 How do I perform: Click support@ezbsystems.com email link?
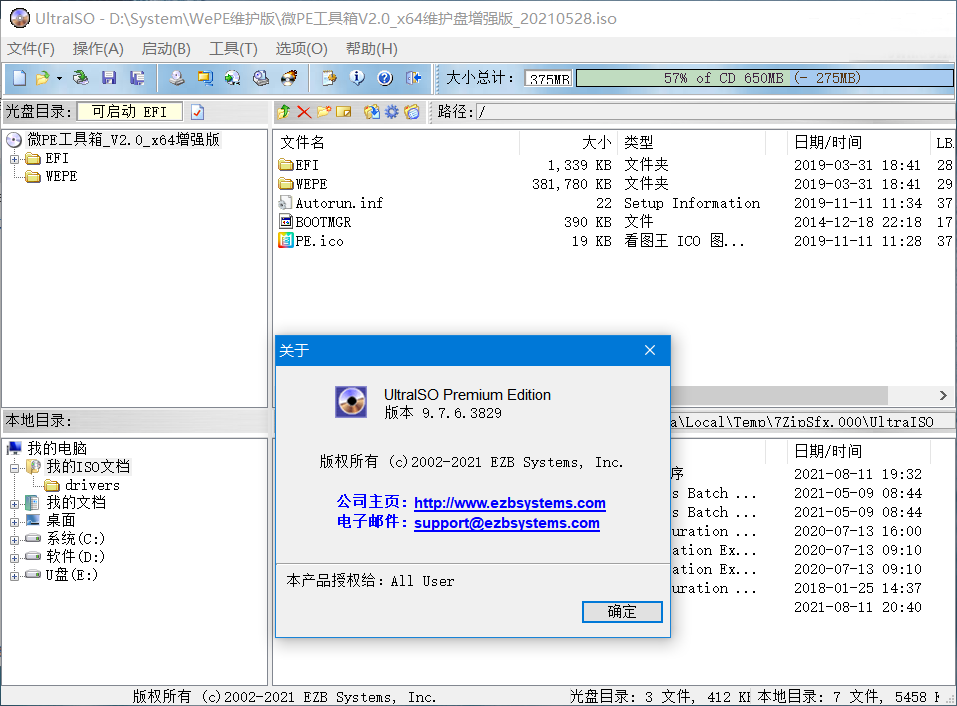pos(507,523)
